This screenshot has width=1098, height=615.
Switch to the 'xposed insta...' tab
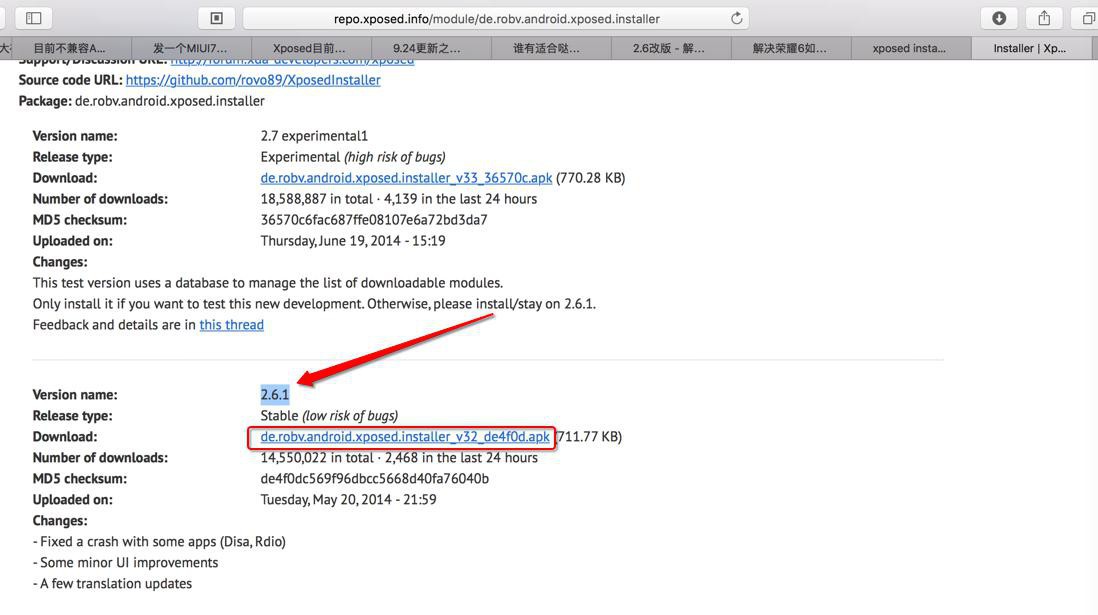[909, 48]
